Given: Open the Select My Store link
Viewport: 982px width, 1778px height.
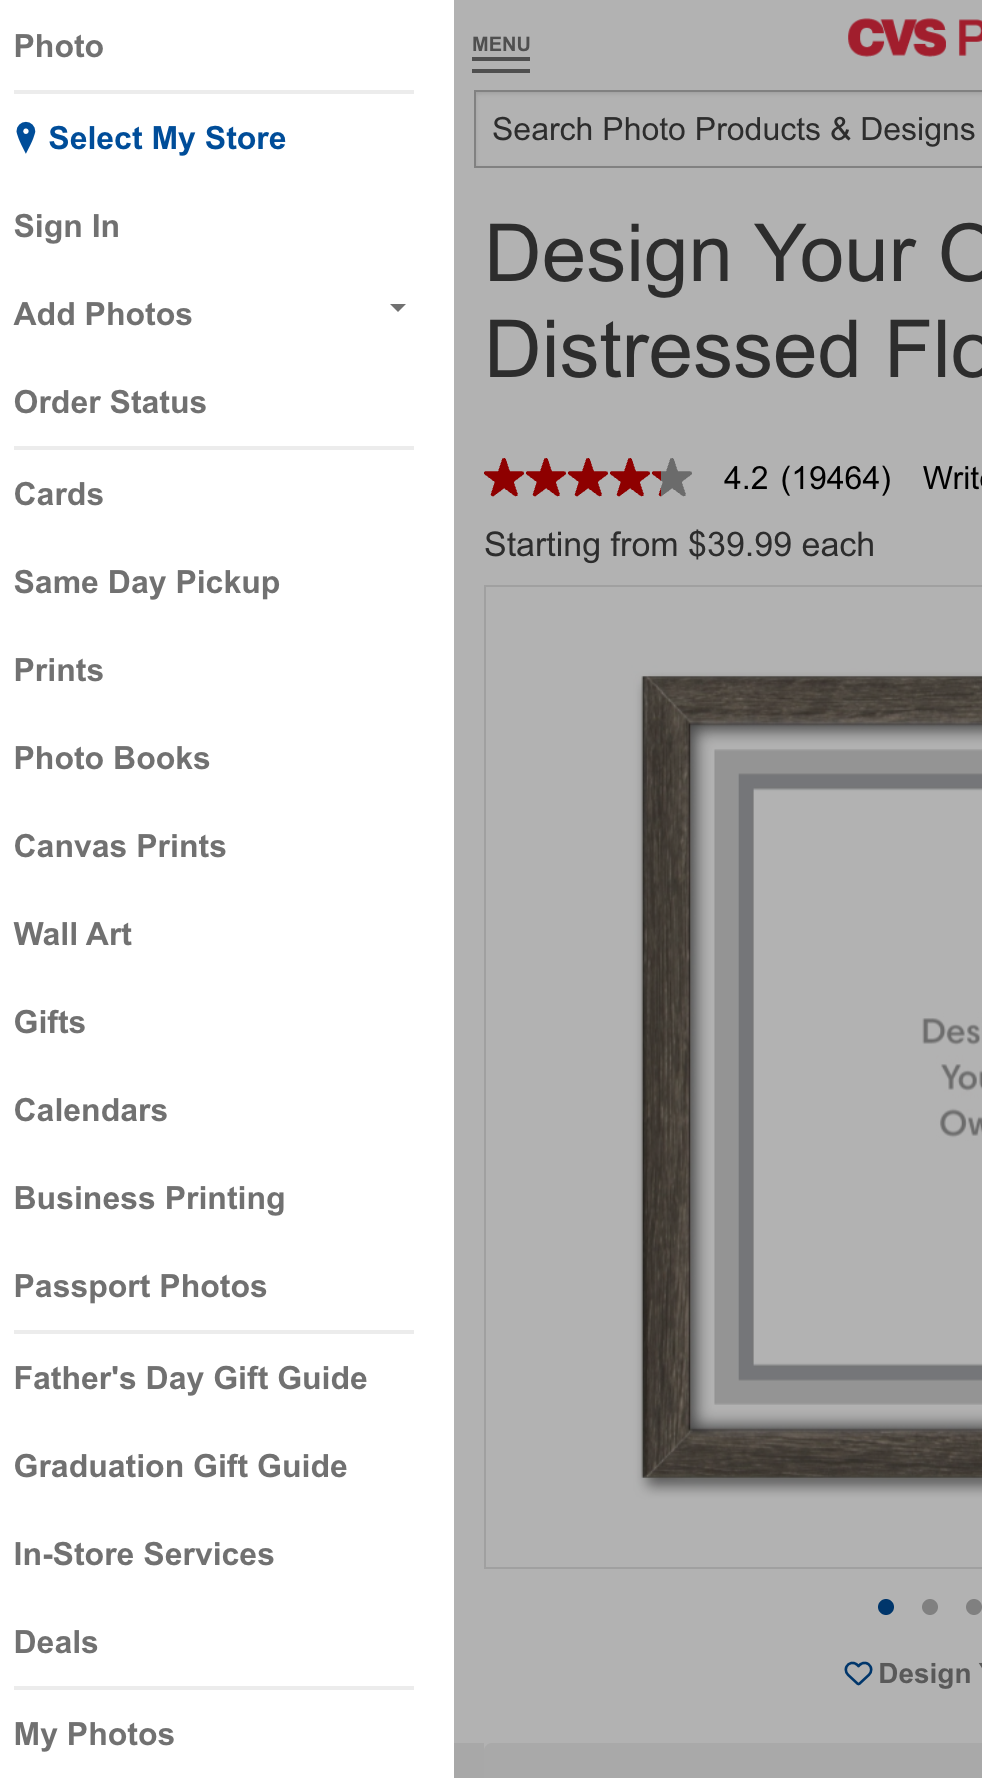Looking at the screenshot, I should tap(167, 138).
